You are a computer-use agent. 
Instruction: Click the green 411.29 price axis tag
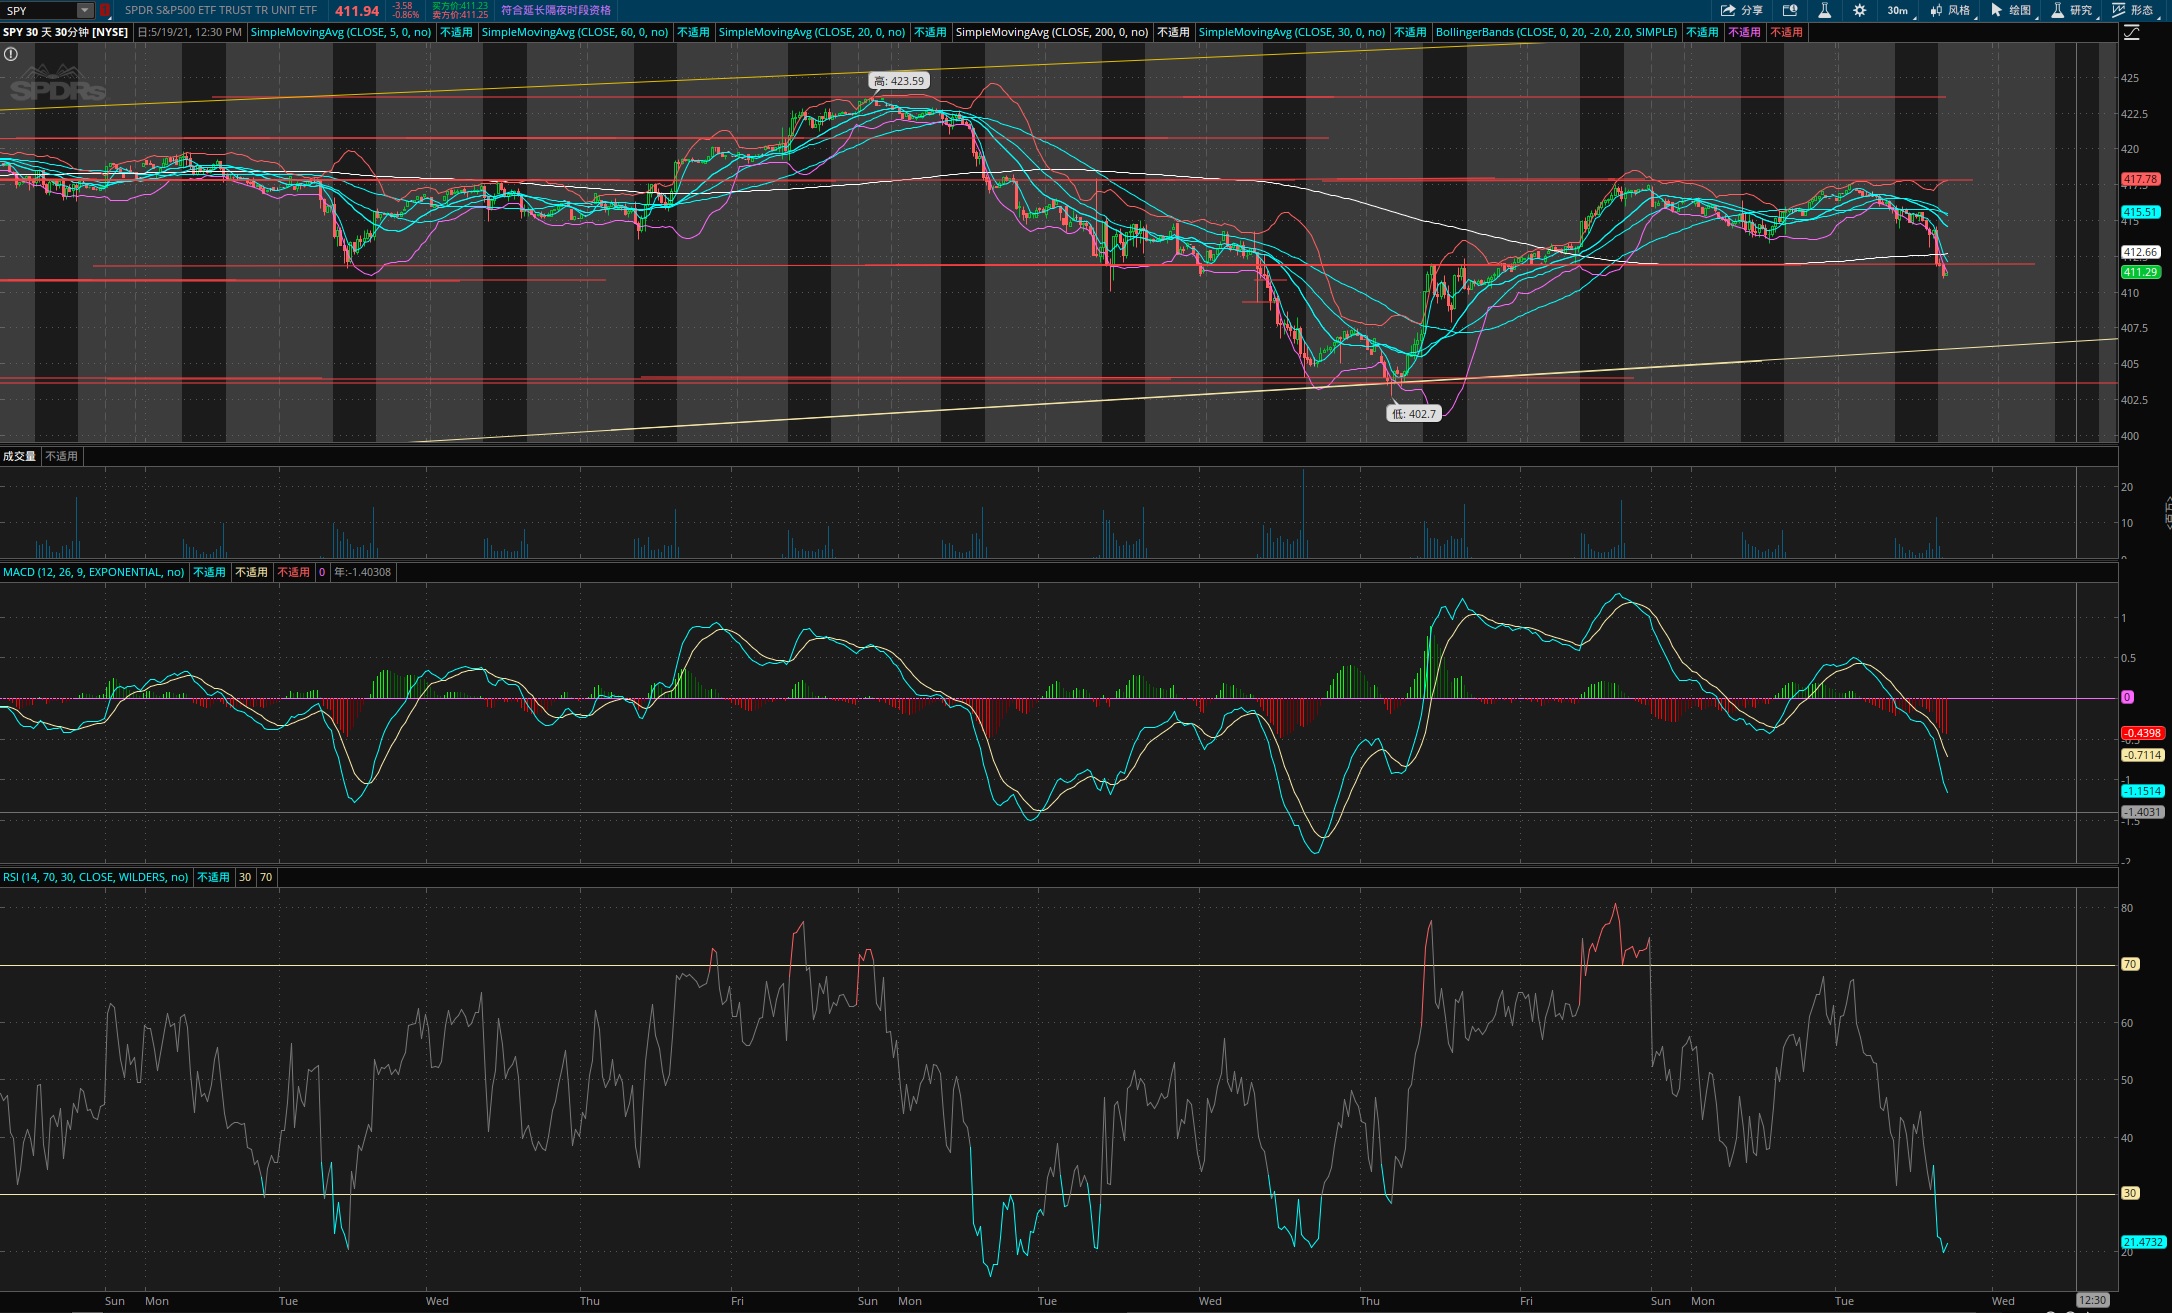(2141, 272)
